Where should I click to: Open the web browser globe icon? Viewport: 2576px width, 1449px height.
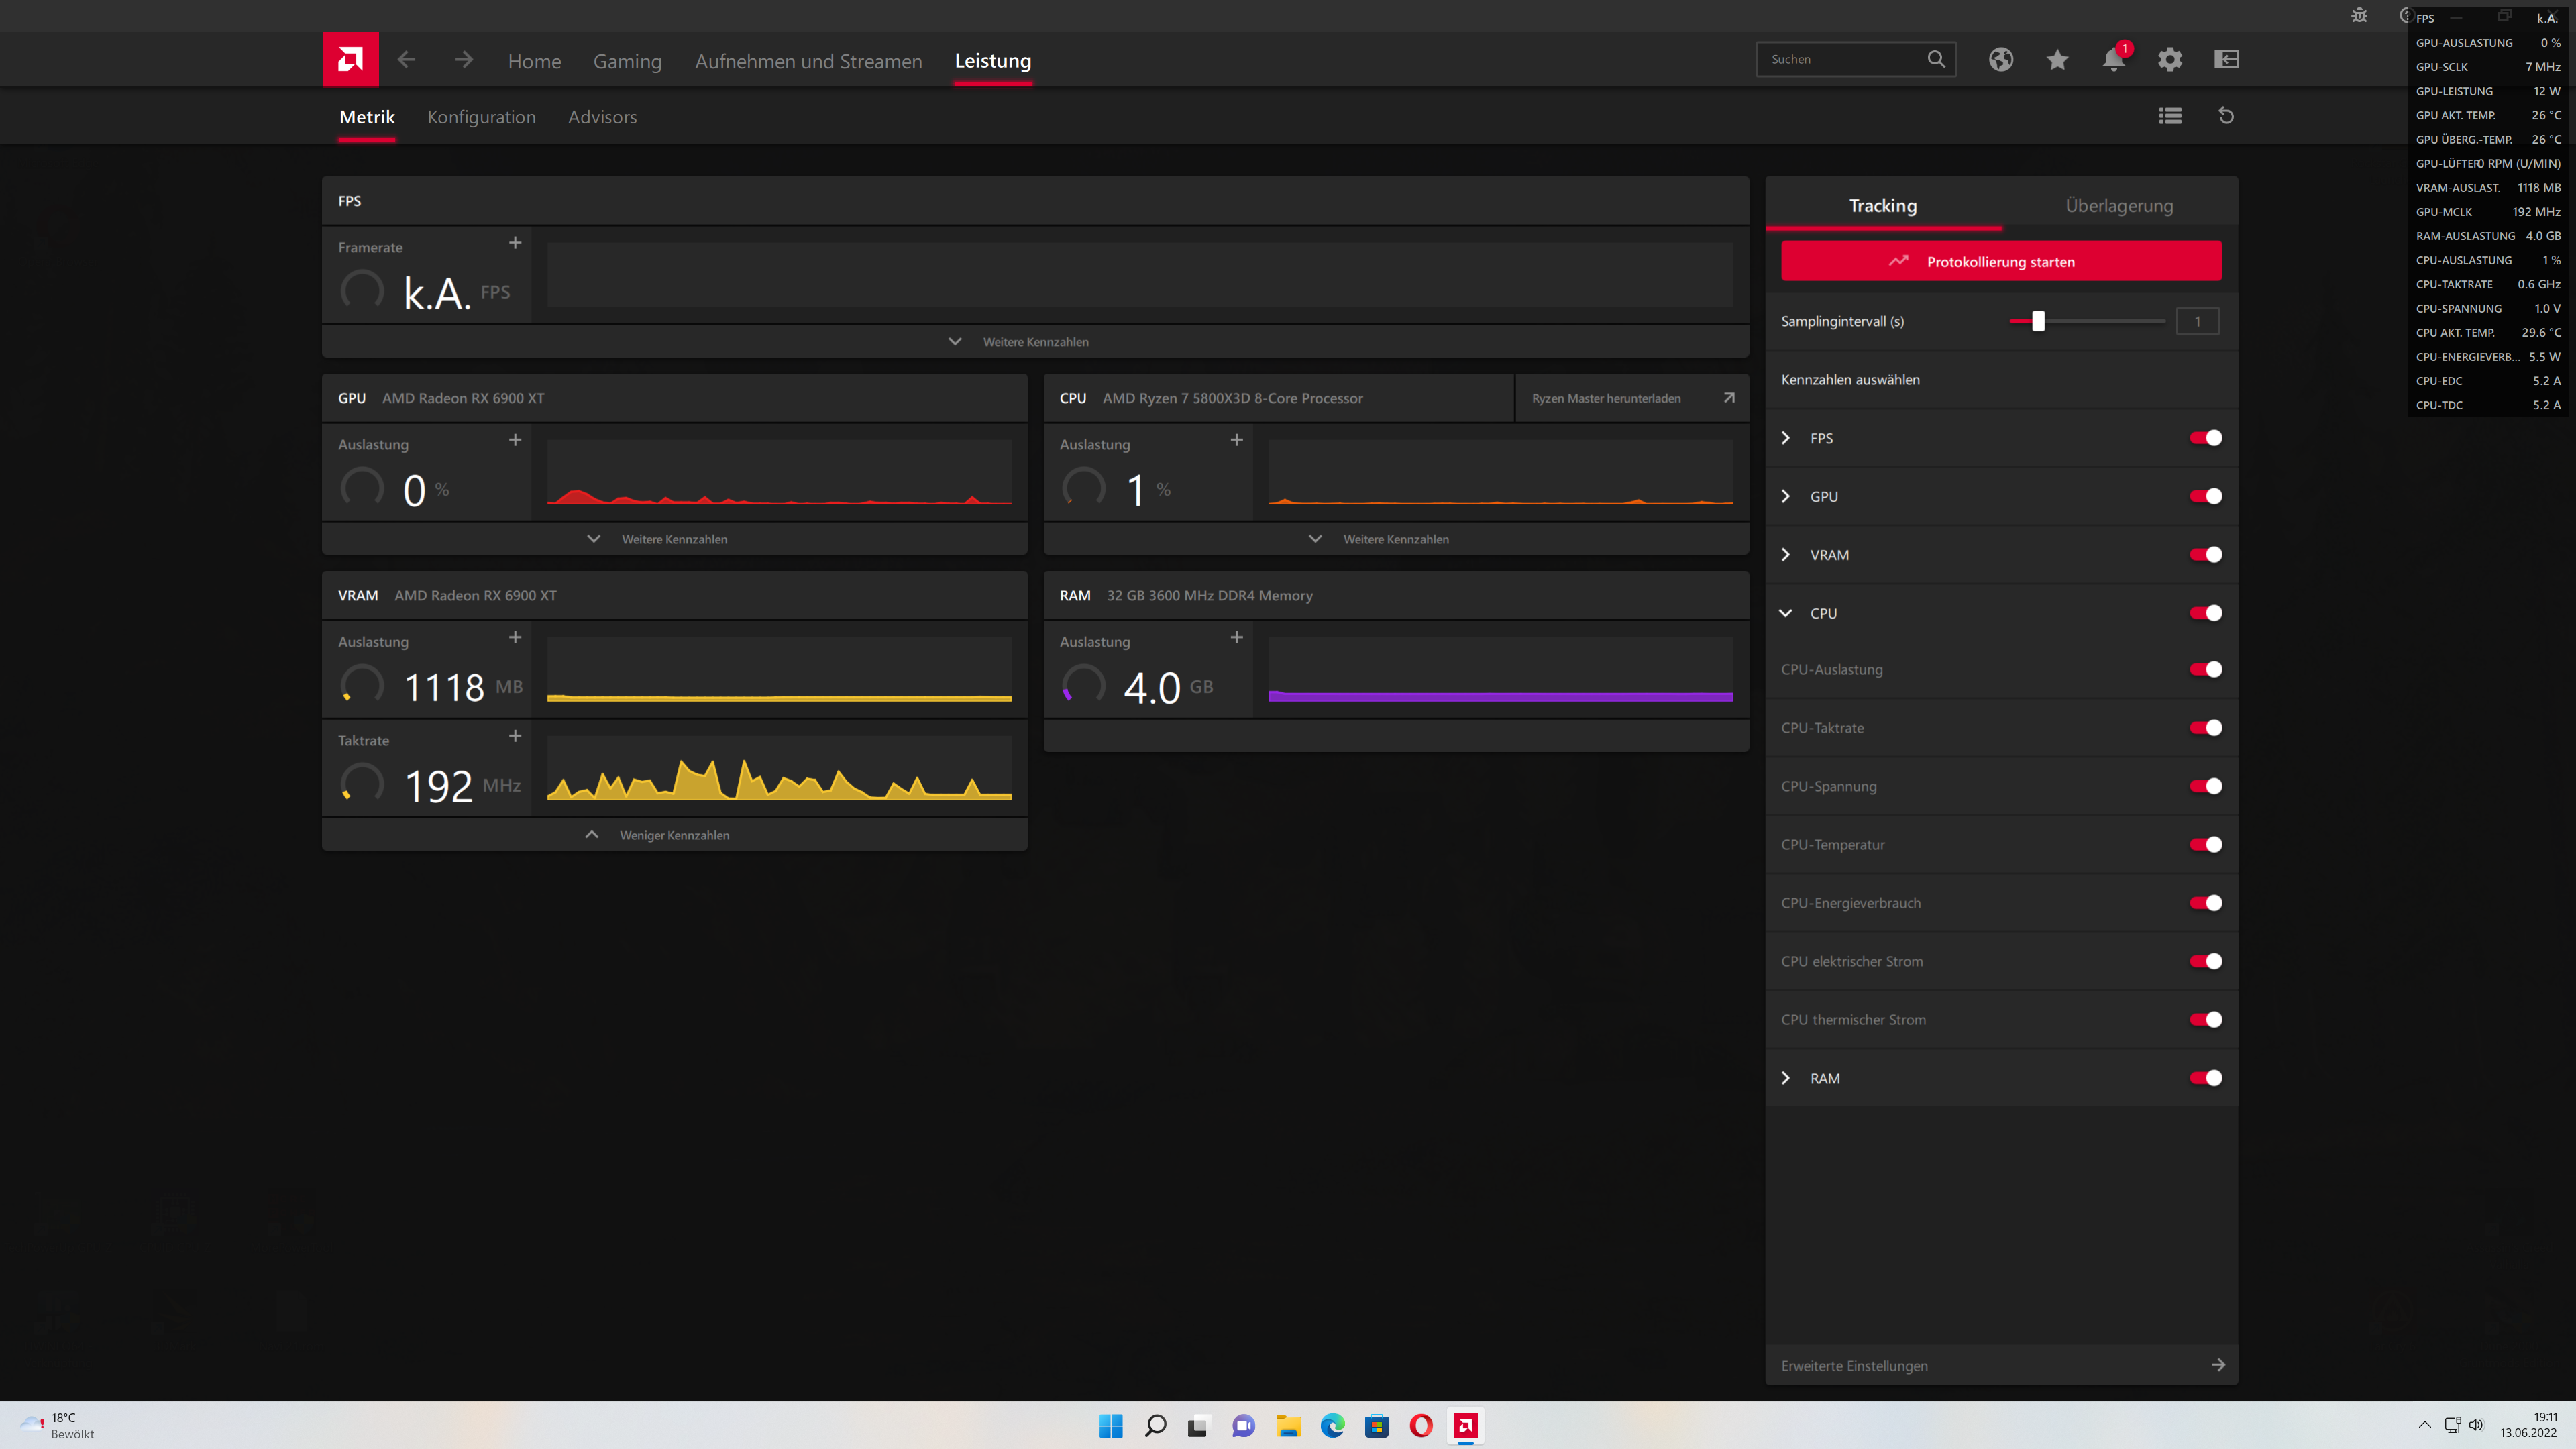(2000, 60)
